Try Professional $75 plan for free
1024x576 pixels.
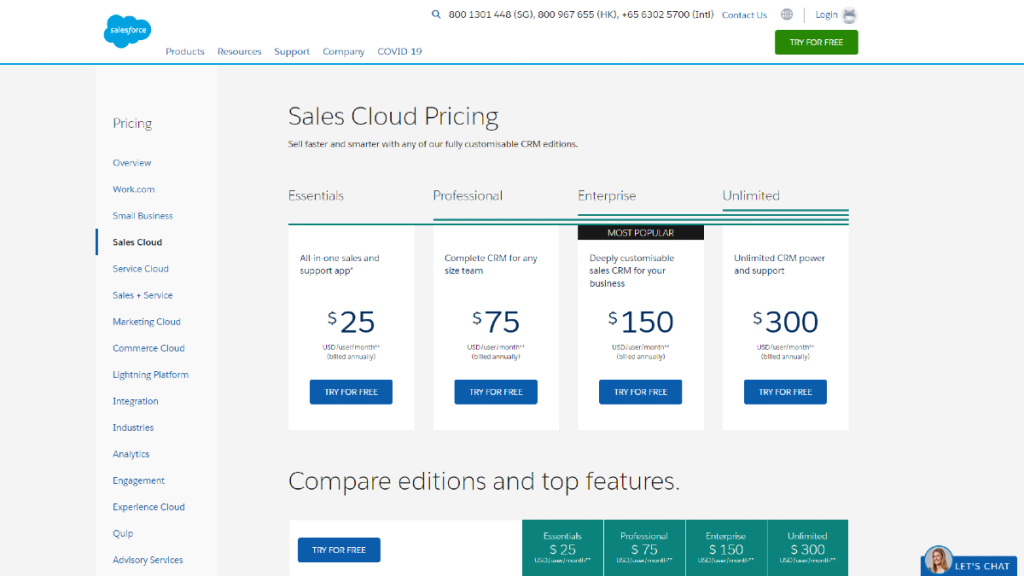[x=496, y=392]
